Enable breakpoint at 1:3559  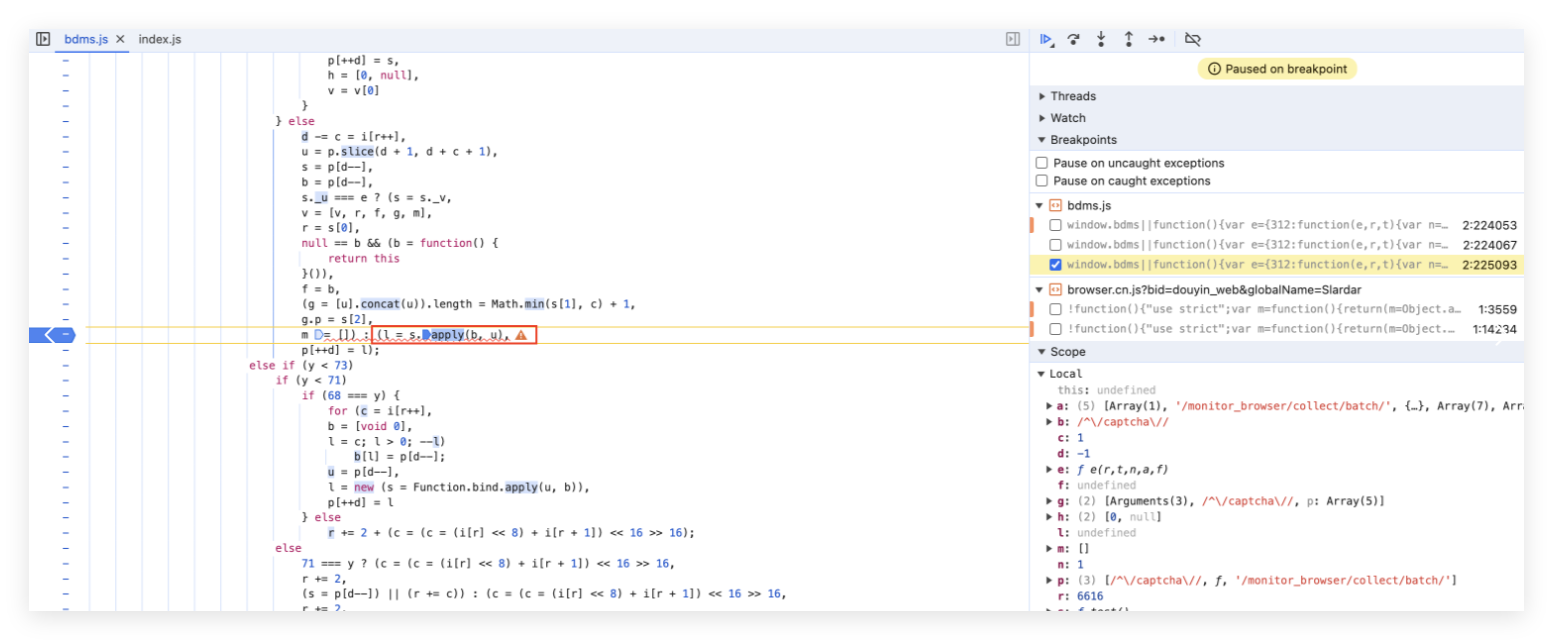pyautogui.click(x=1055, y=310)
